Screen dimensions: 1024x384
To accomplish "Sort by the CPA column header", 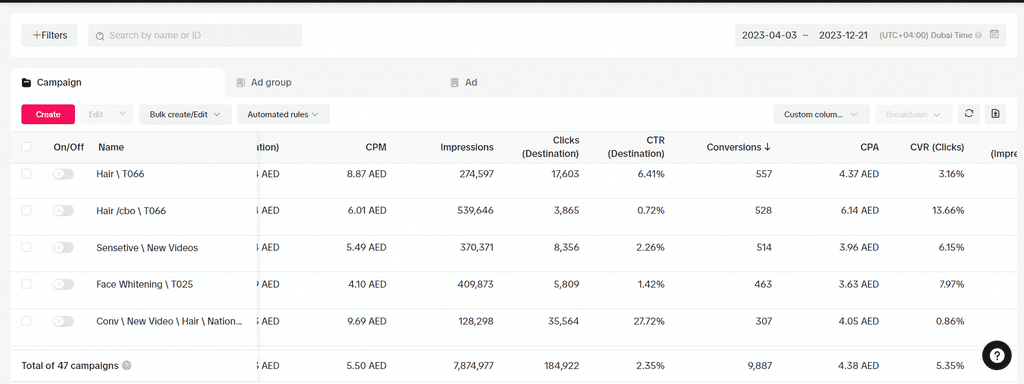I will click(x=869, y=148).
